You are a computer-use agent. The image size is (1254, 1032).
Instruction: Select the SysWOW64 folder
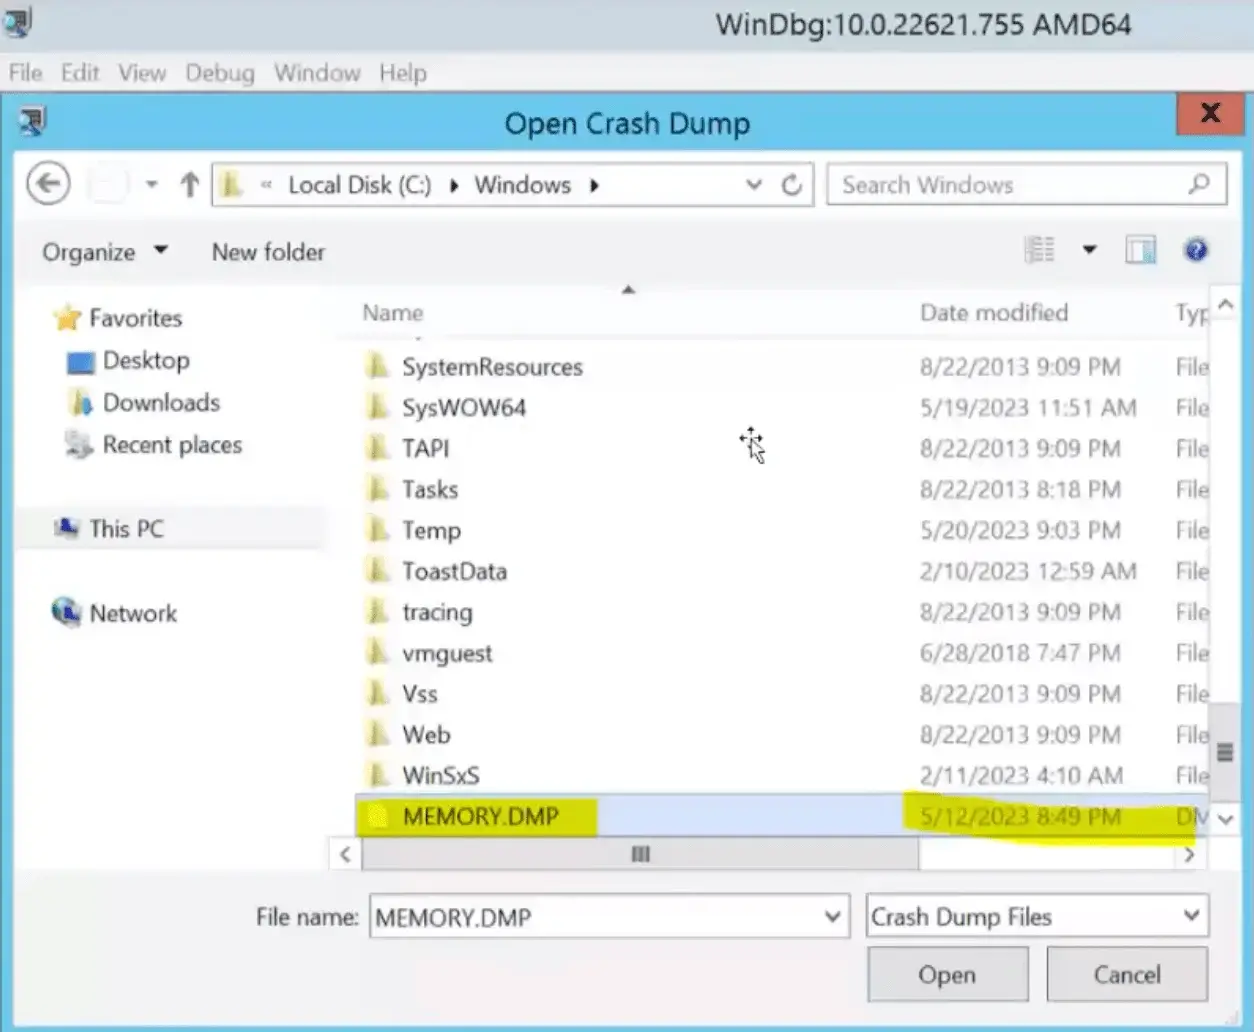(464, 408)
